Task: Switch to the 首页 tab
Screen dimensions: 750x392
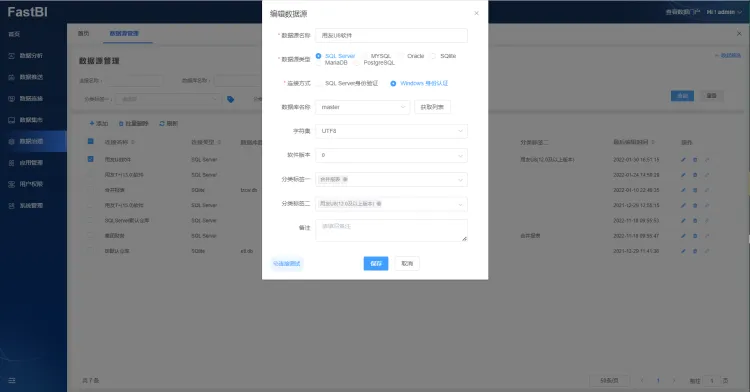Action: [x=83, y=33]
